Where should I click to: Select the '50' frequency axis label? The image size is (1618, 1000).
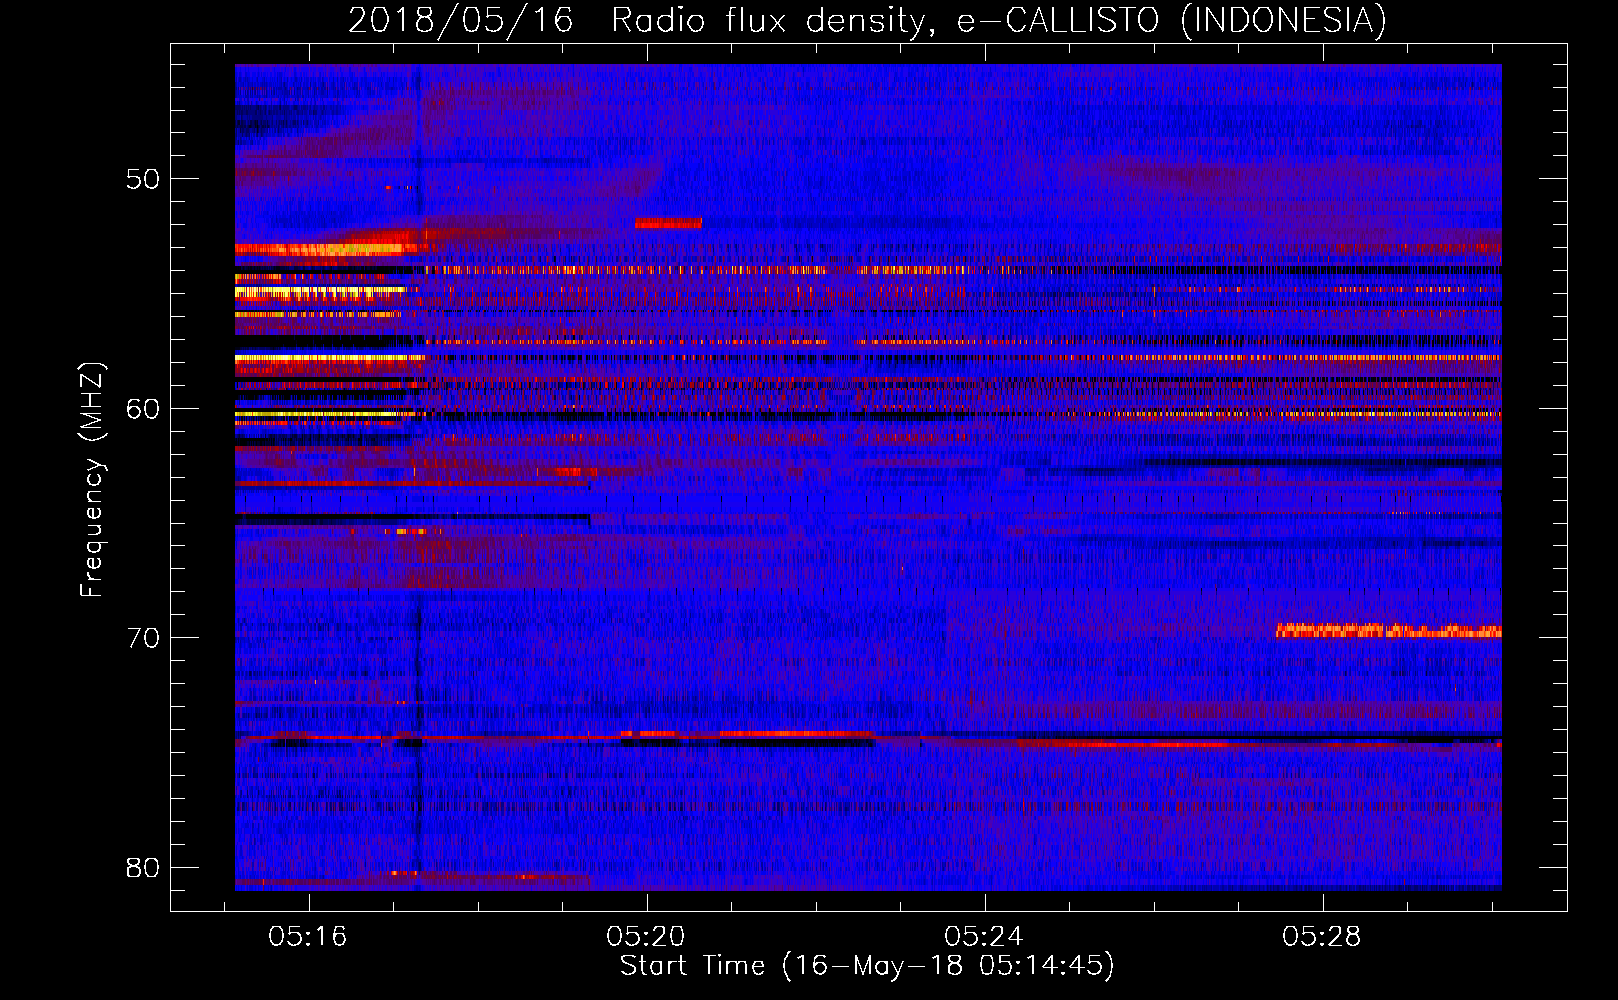143,180
